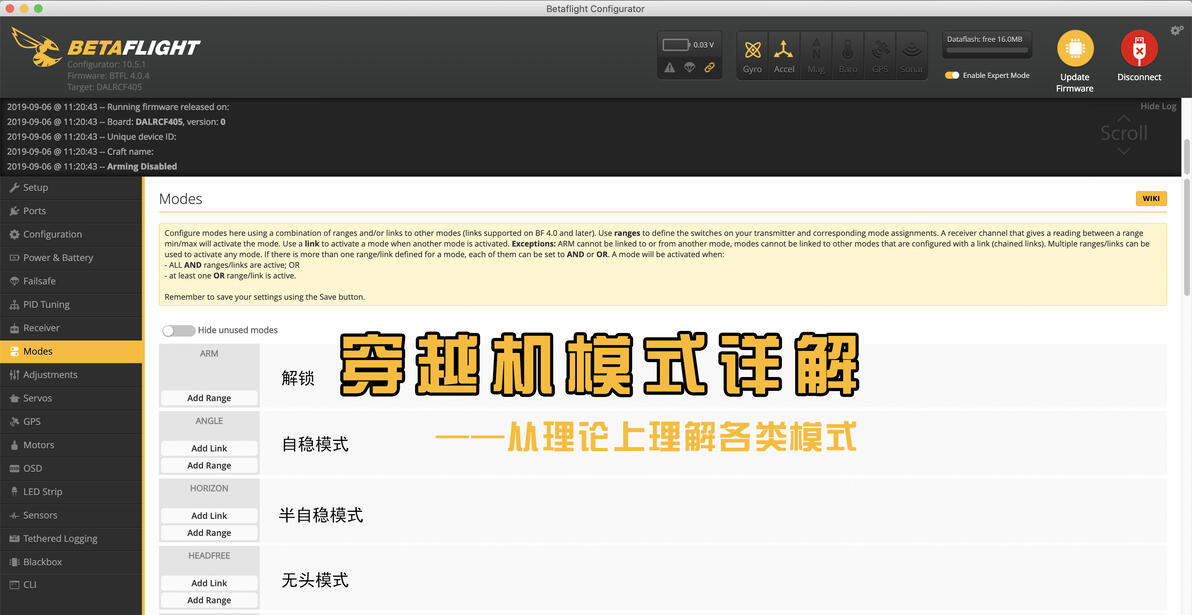Click the warning triangle status icon
The width and height of the screenshot is (1192, 615).
[x=670, y=68]
